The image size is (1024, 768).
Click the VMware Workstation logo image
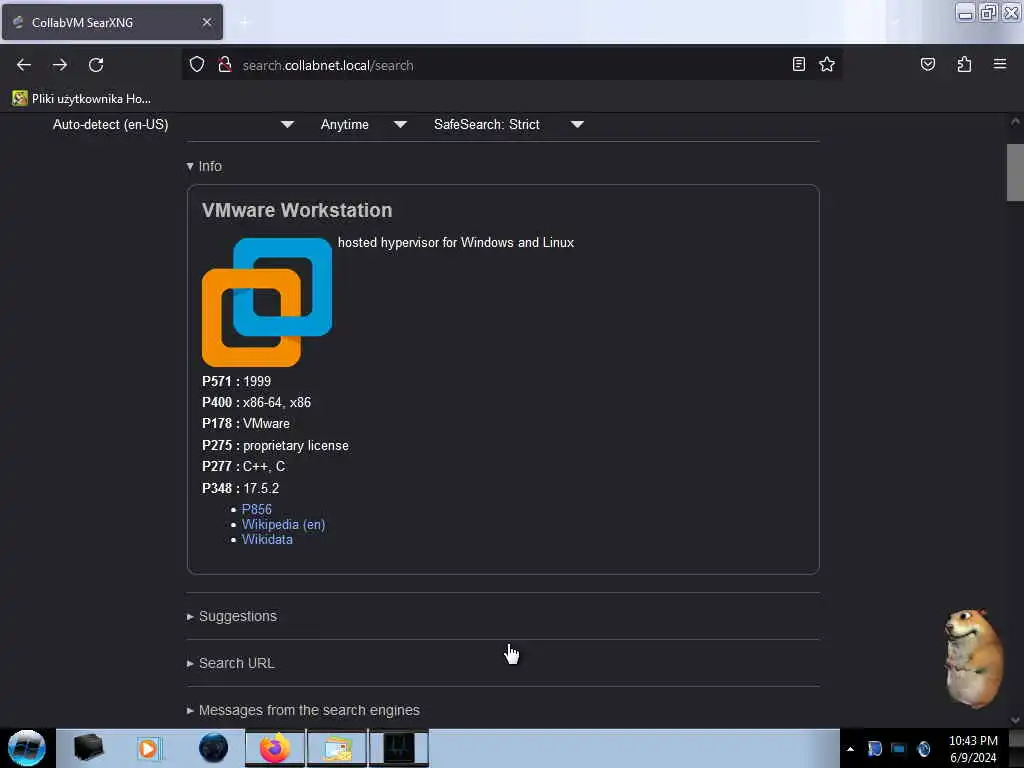click(267, 302)
